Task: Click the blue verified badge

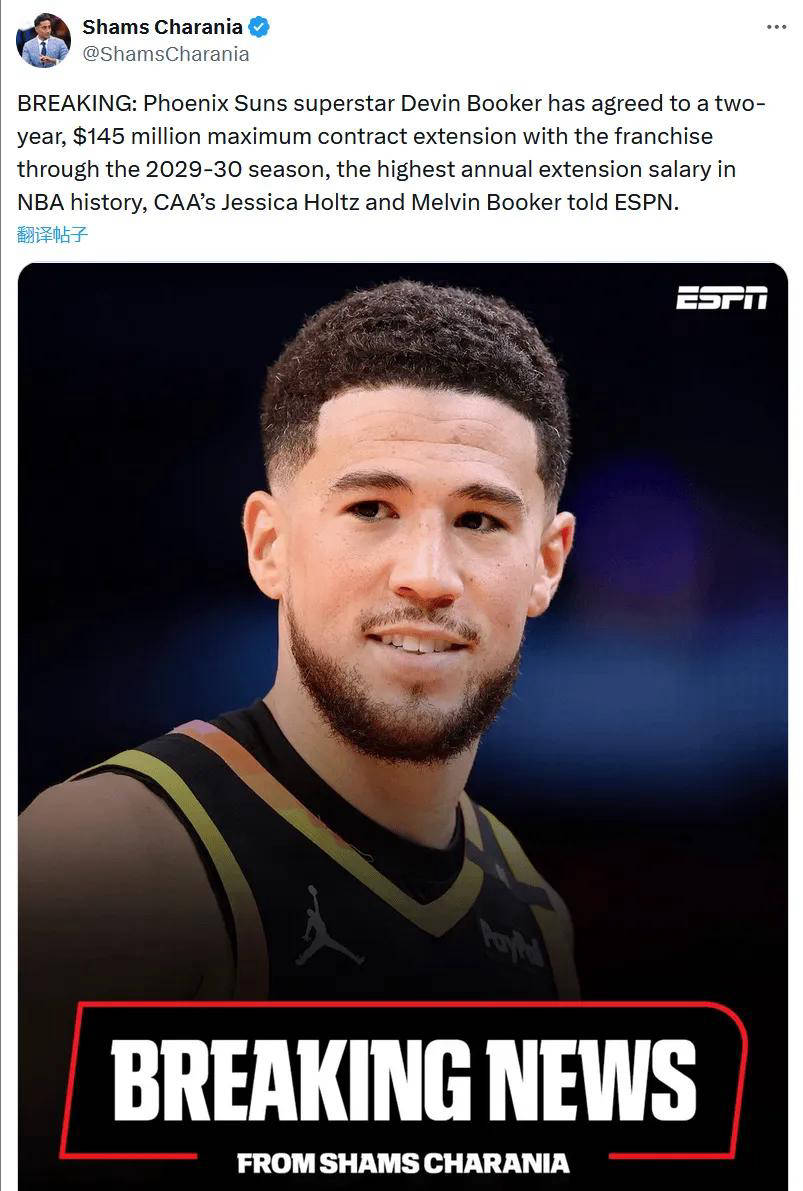Action: click(259, 27)
